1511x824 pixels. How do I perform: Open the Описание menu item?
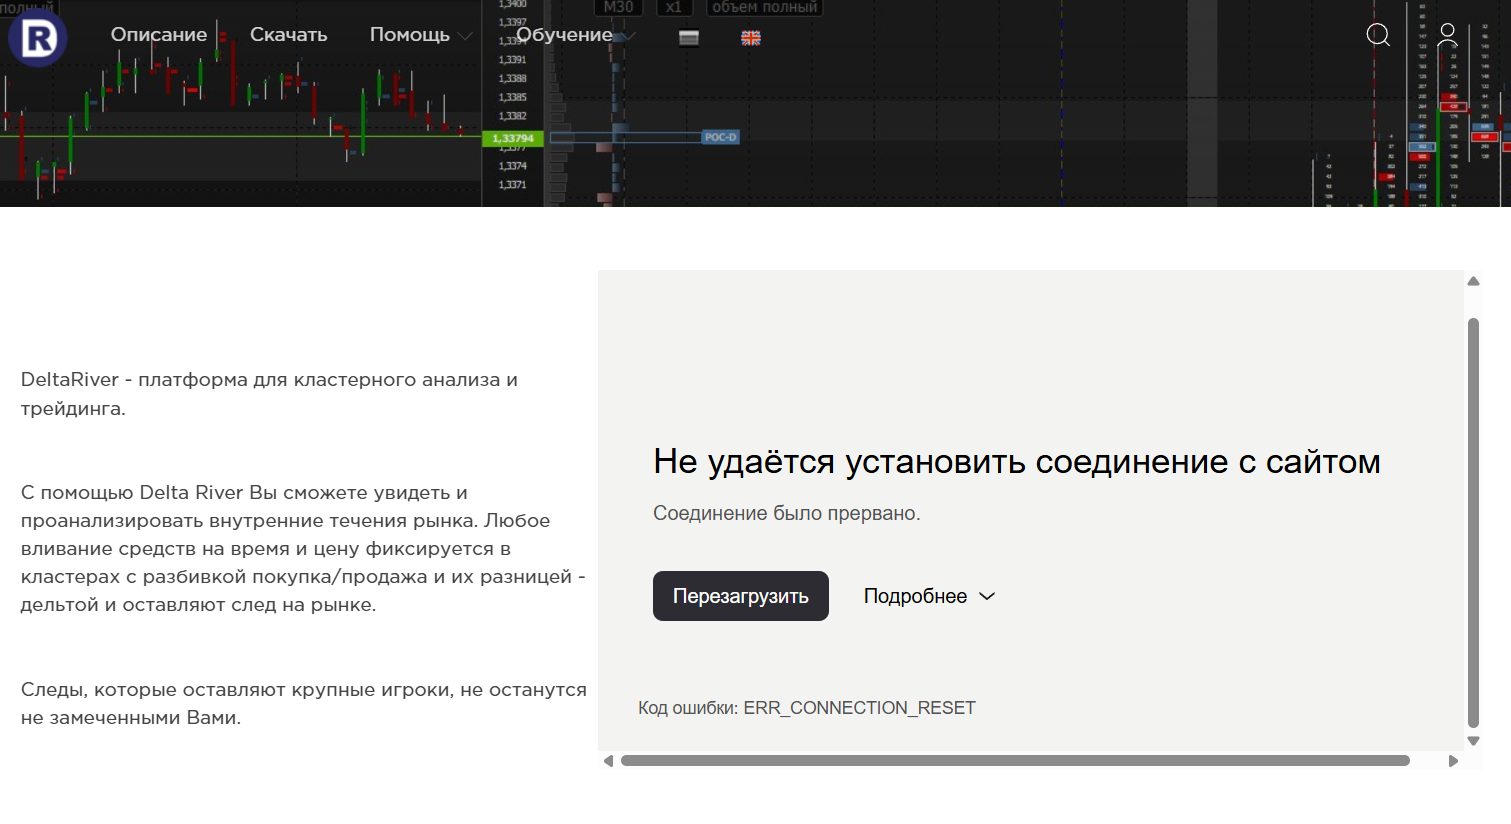coord(159,35)
